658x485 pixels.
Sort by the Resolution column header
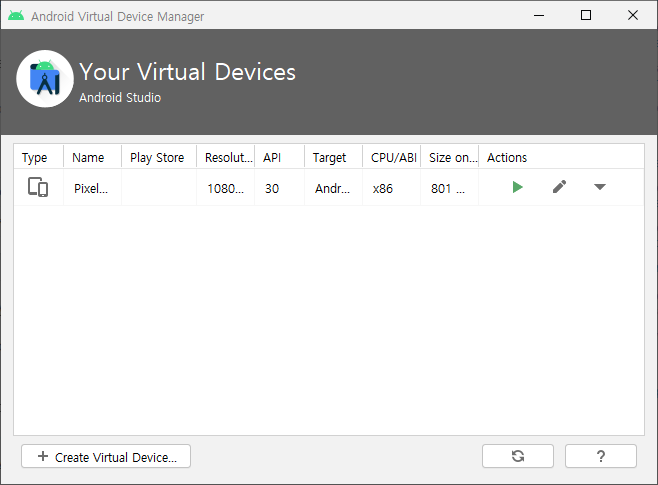click(x=226, y=157)
